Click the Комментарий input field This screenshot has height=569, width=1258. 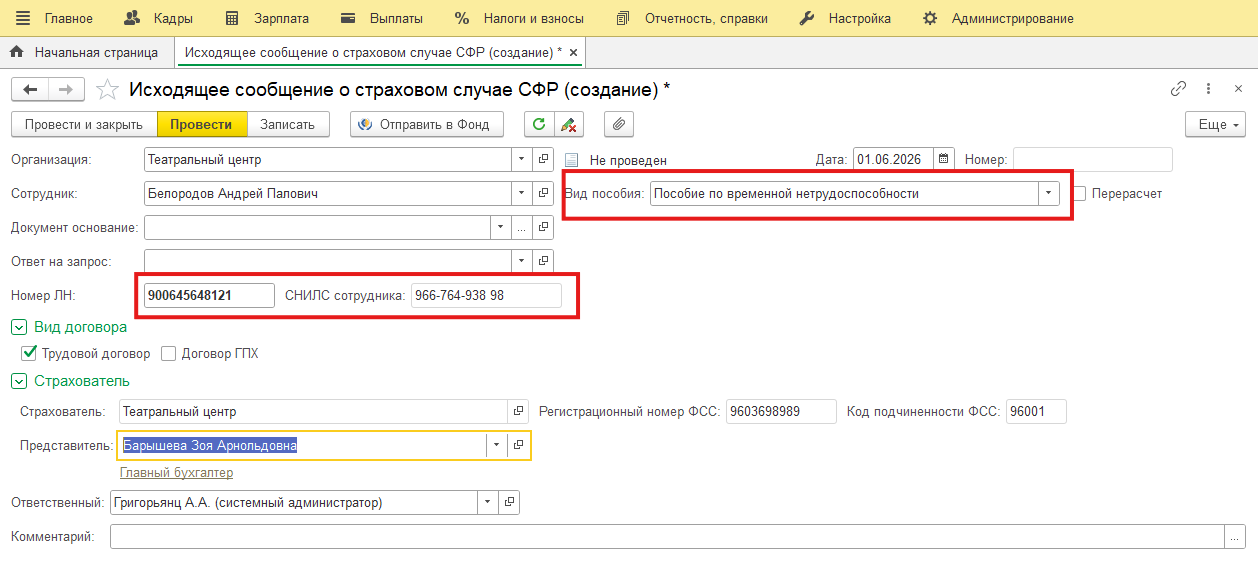pyautogui.click(x=667, y=537)
